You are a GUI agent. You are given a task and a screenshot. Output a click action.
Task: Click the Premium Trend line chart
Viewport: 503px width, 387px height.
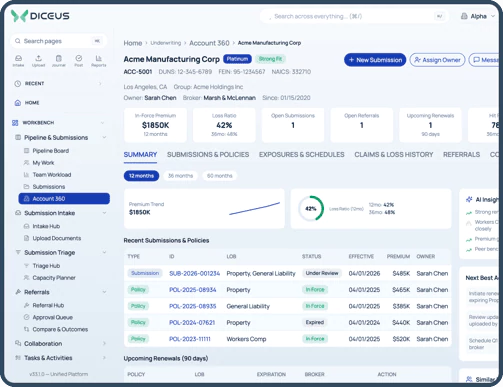254,209
